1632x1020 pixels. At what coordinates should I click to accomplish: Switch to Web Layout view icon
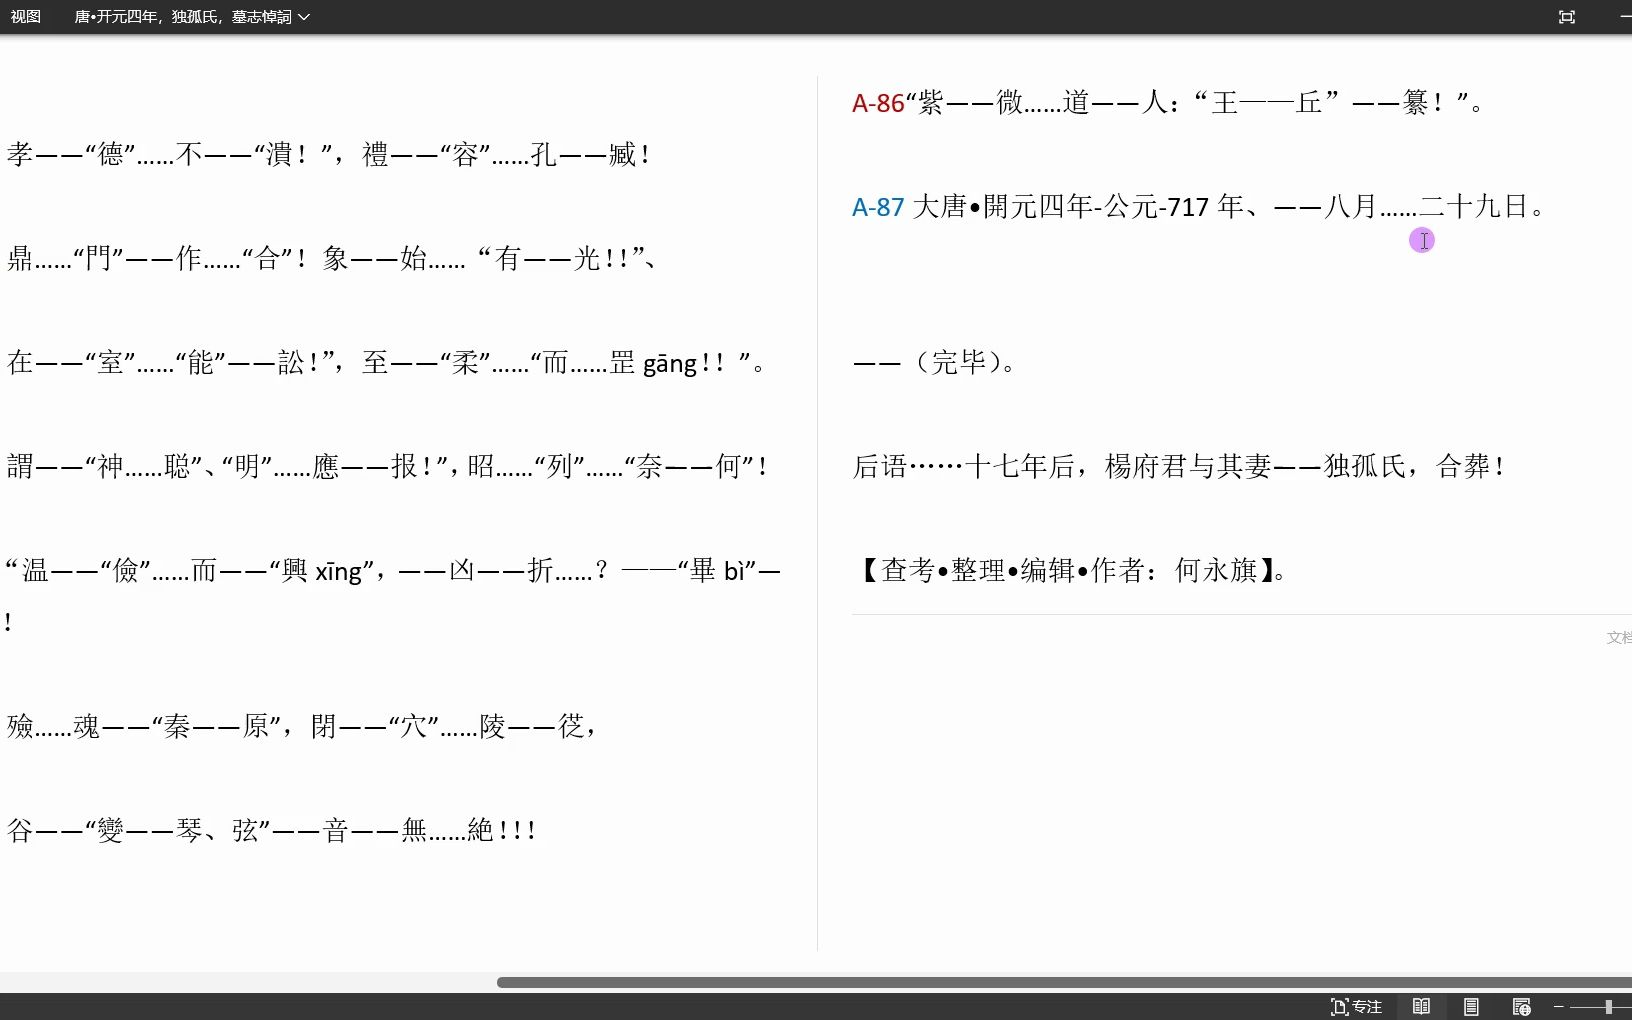1521,1007
